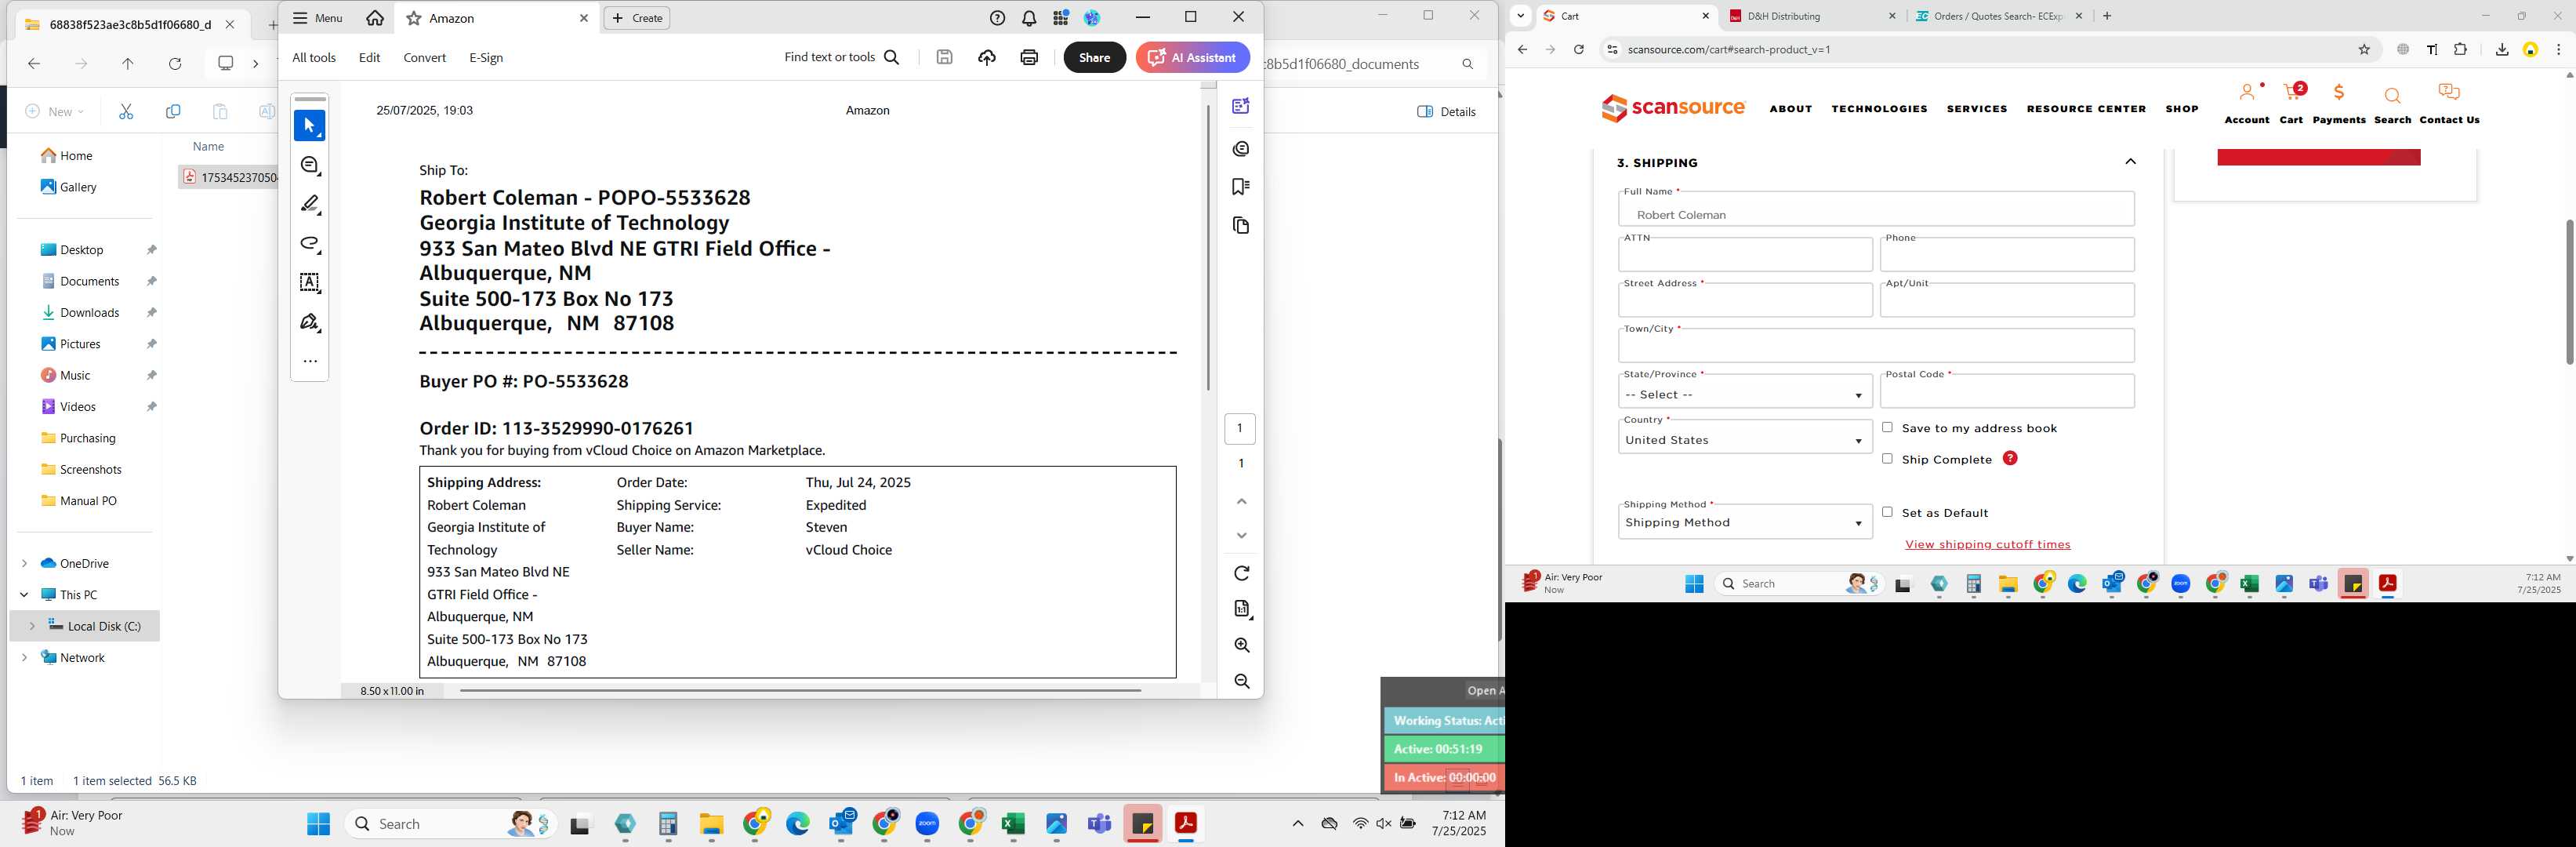Open Excel from the Windows taskbar
This screenshot has height=847, width=2576.
1013,824
